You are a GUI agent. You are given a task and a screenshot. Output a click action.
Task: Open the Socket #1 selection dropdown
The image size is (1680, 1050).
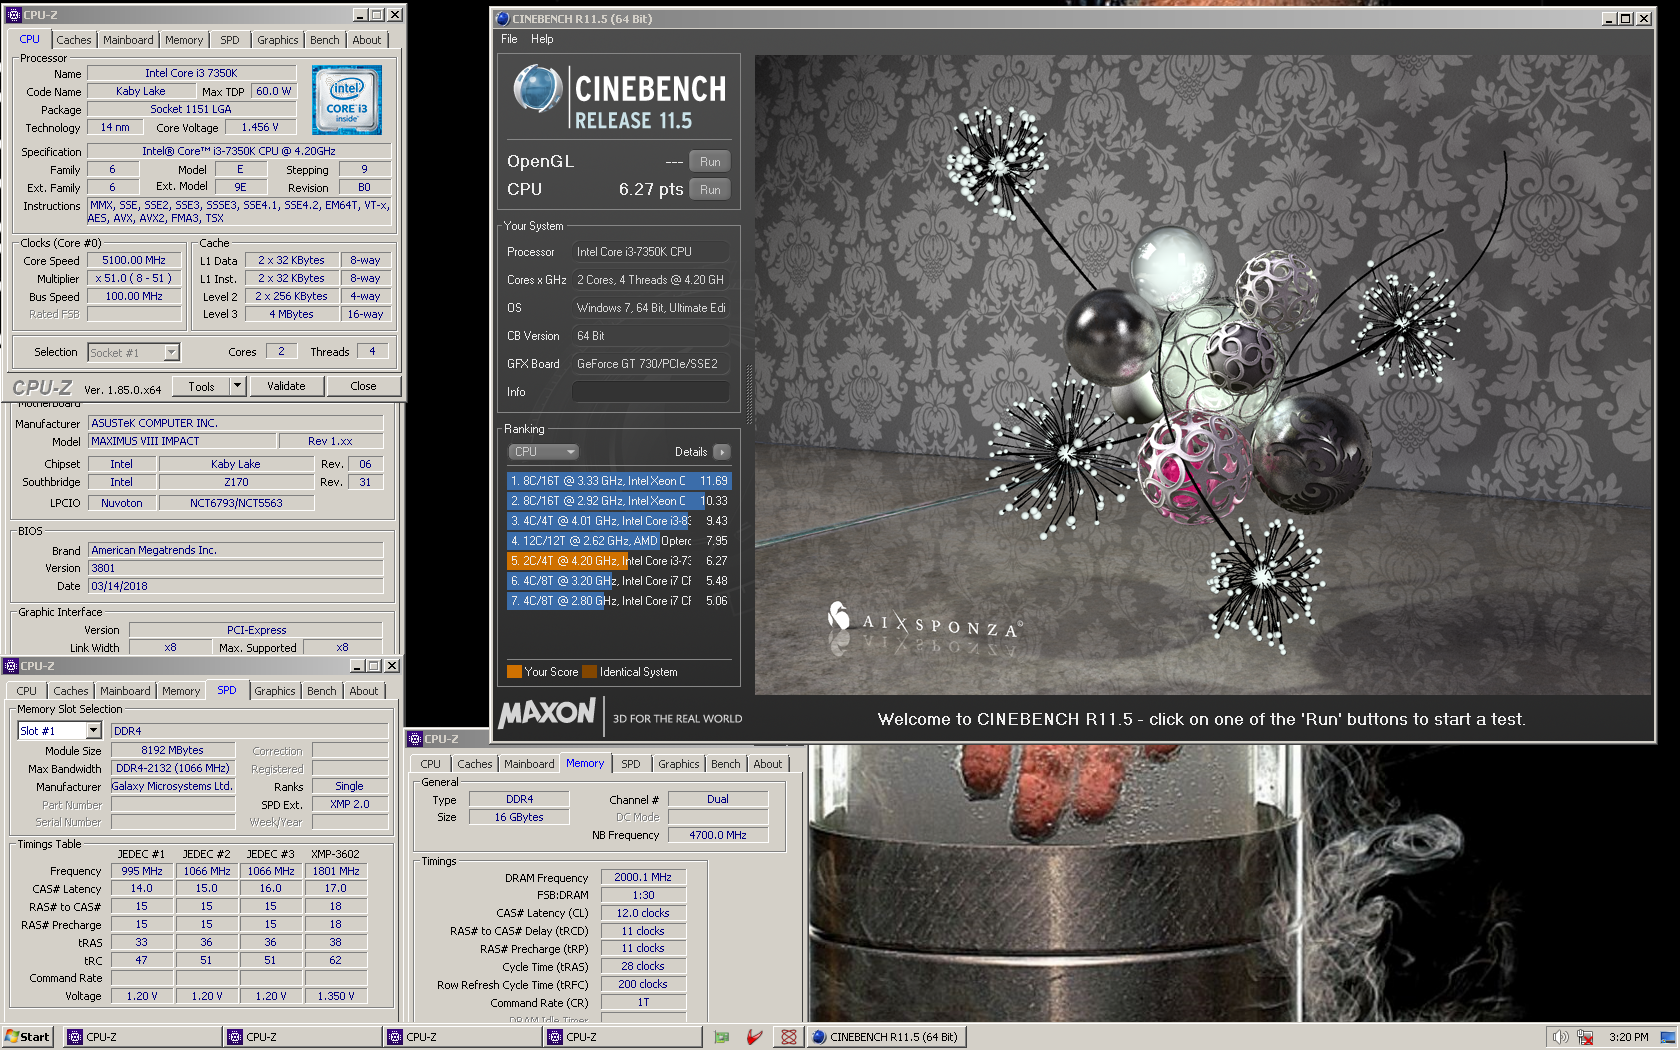coord(171,352)
